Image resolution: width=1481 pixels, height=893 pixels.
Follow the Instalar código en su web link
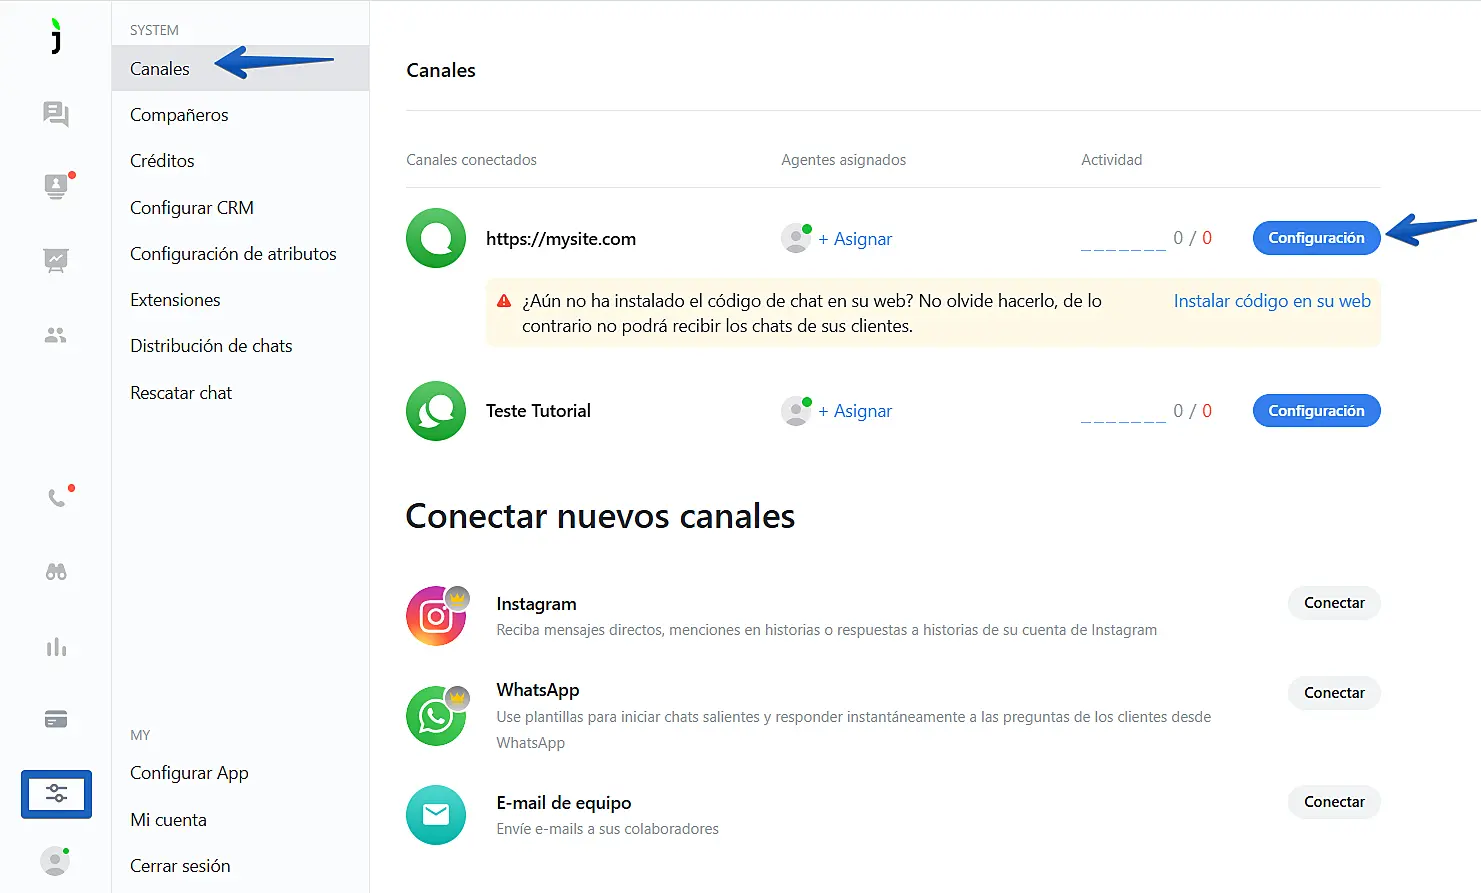[x=1272, y=301]
